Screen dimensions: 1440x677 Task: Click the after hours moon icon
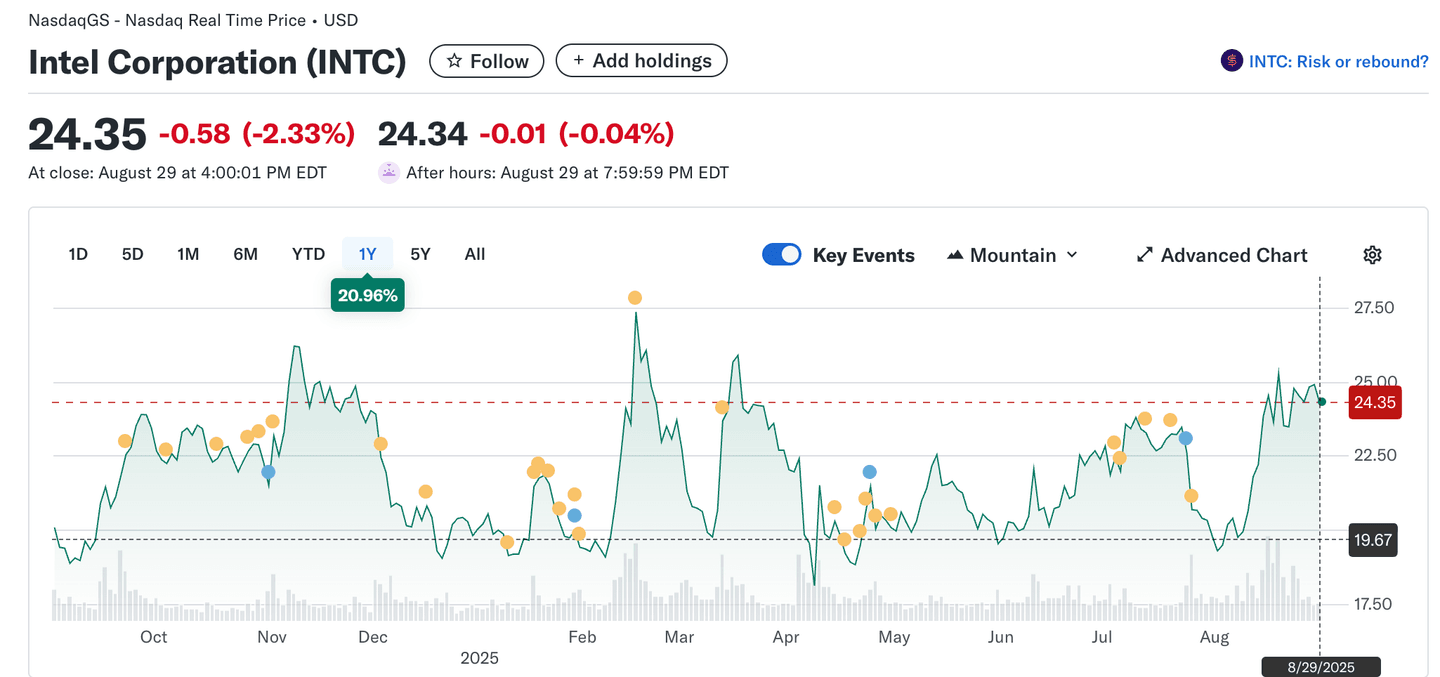click(389, 172)
